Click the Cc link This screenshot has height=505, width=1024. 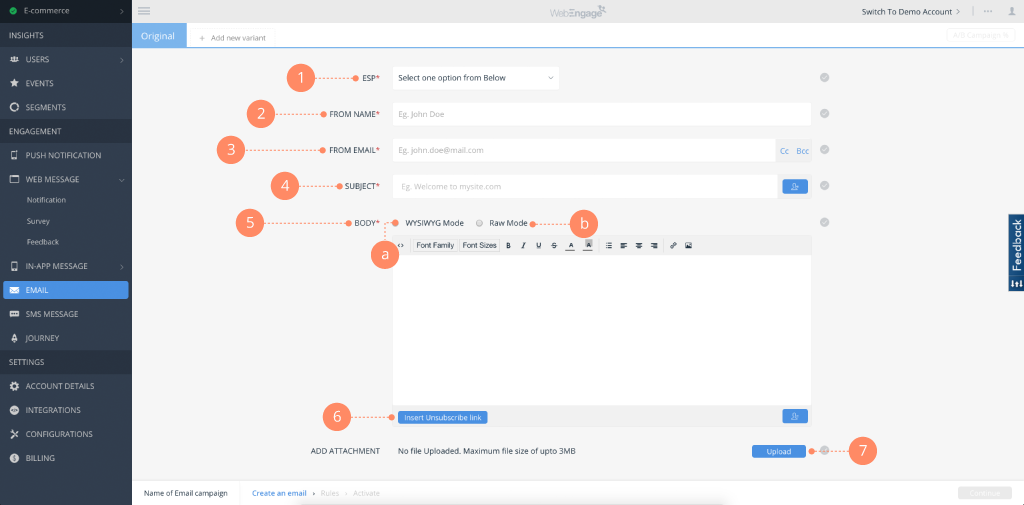click(784, 151)
